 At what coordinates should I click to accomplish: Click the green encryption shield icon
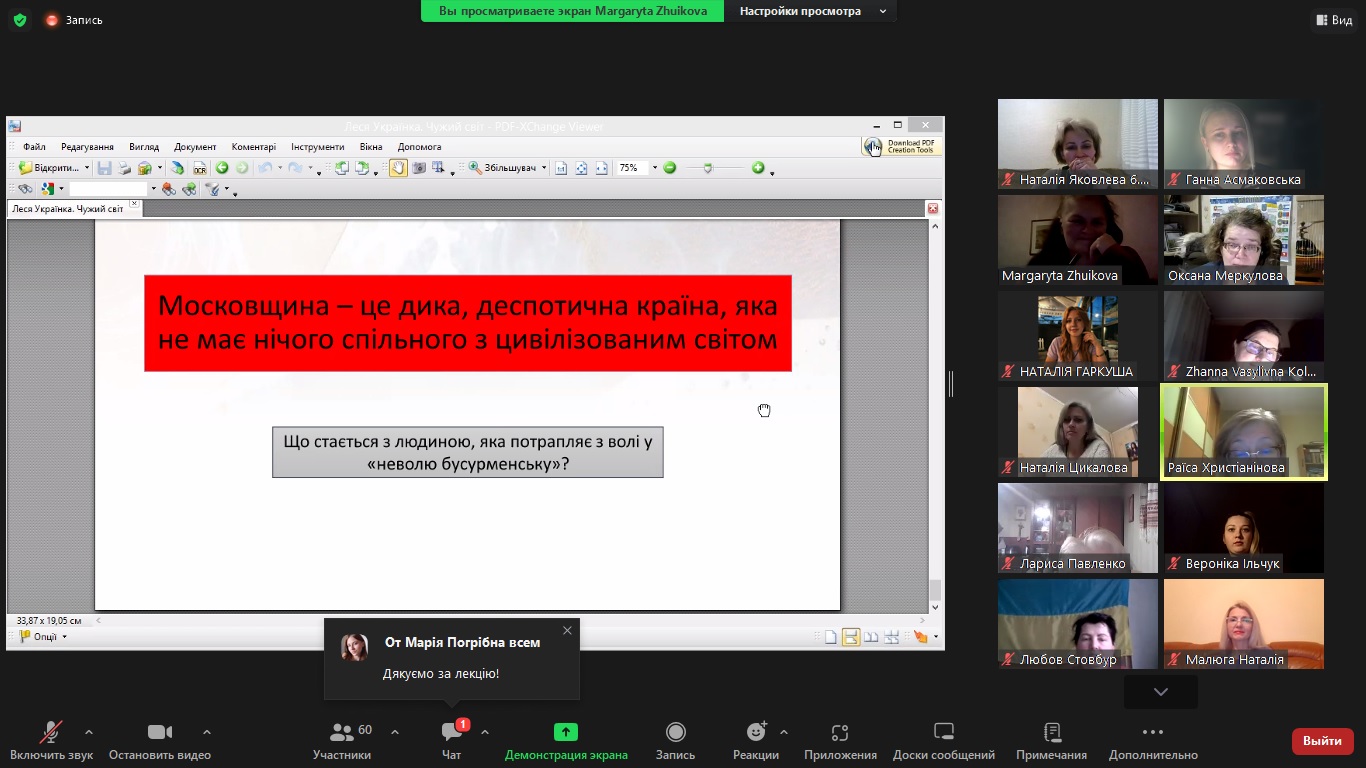[20, 20]
